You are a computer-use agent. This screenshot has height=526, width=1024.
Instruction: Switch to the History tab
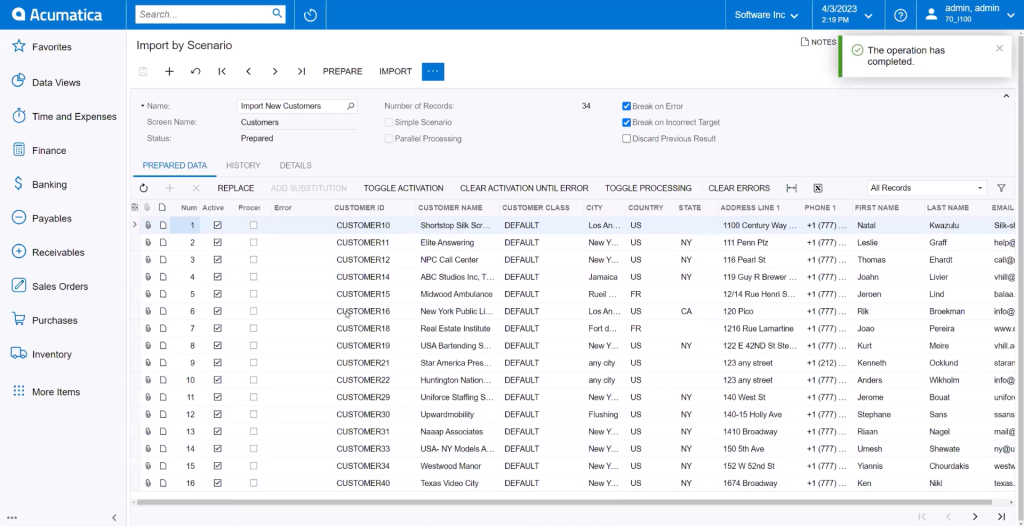(x=243, y=166)
